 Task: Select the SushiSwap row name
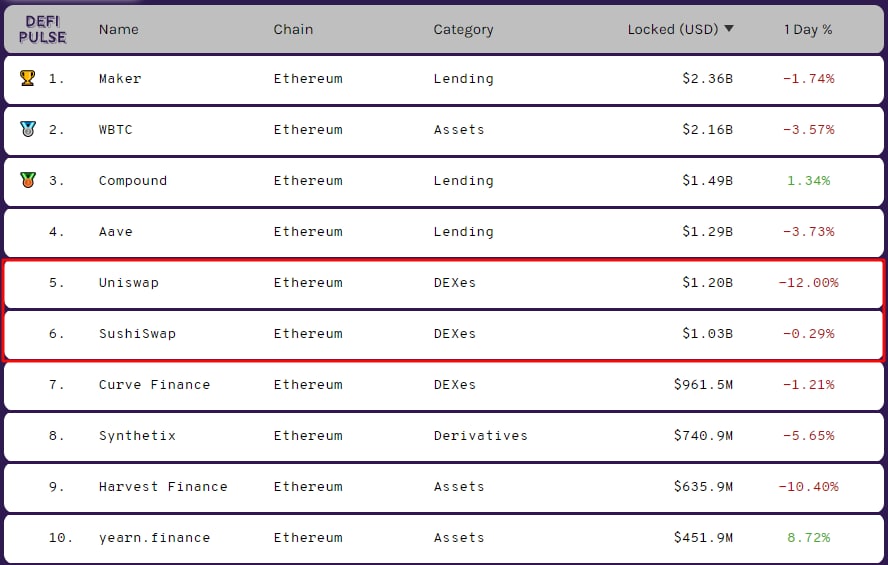[x=137, y=333]
